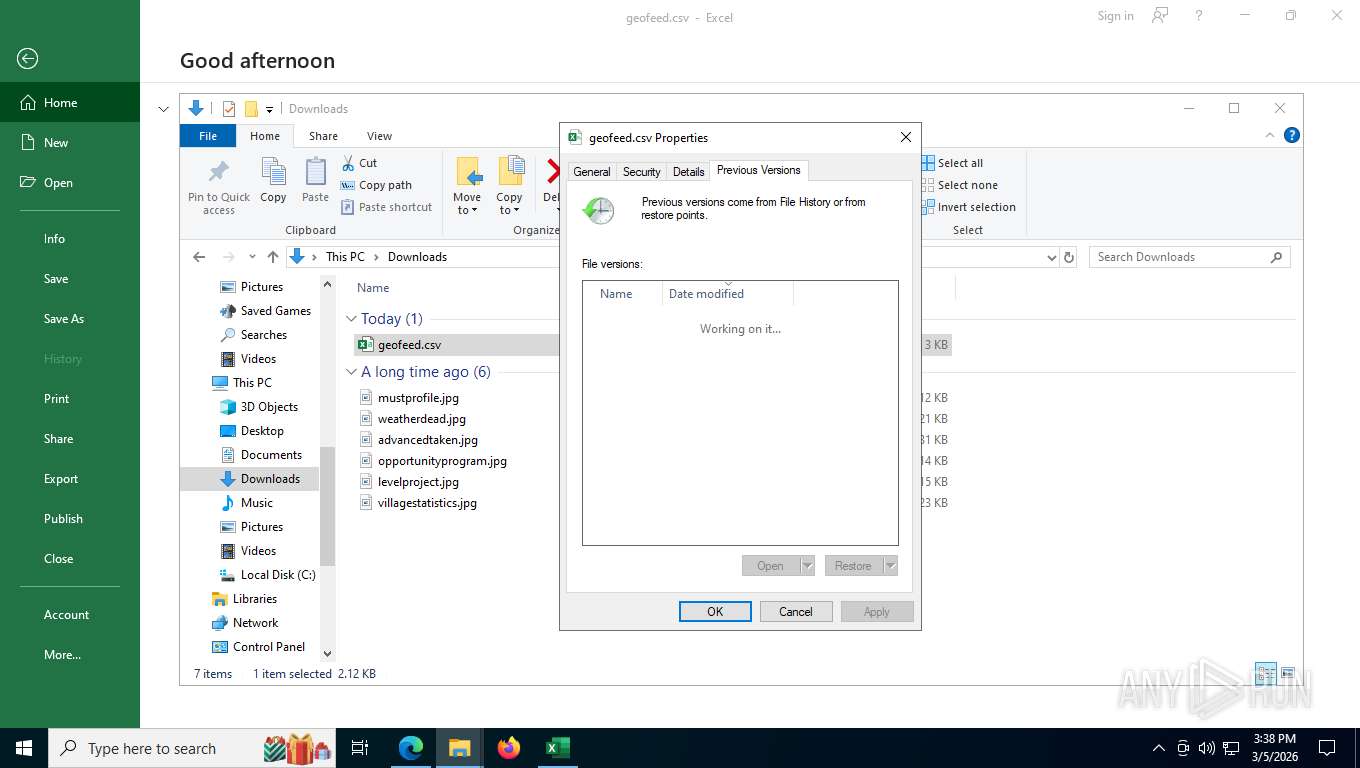Click Name column in File versions list
1360x768 pixels.
(x=622, y=293)
